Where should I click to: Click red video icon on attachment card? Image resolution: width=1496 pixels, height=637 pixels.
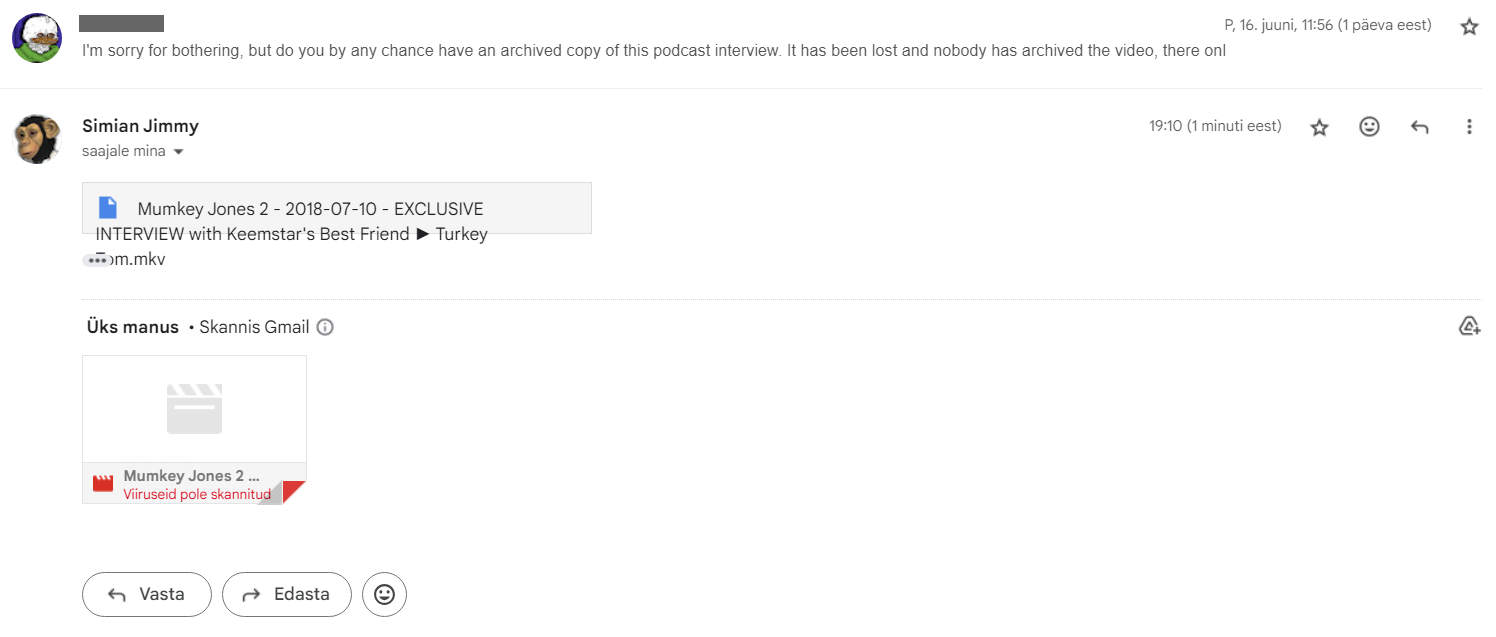click(103, 484)
